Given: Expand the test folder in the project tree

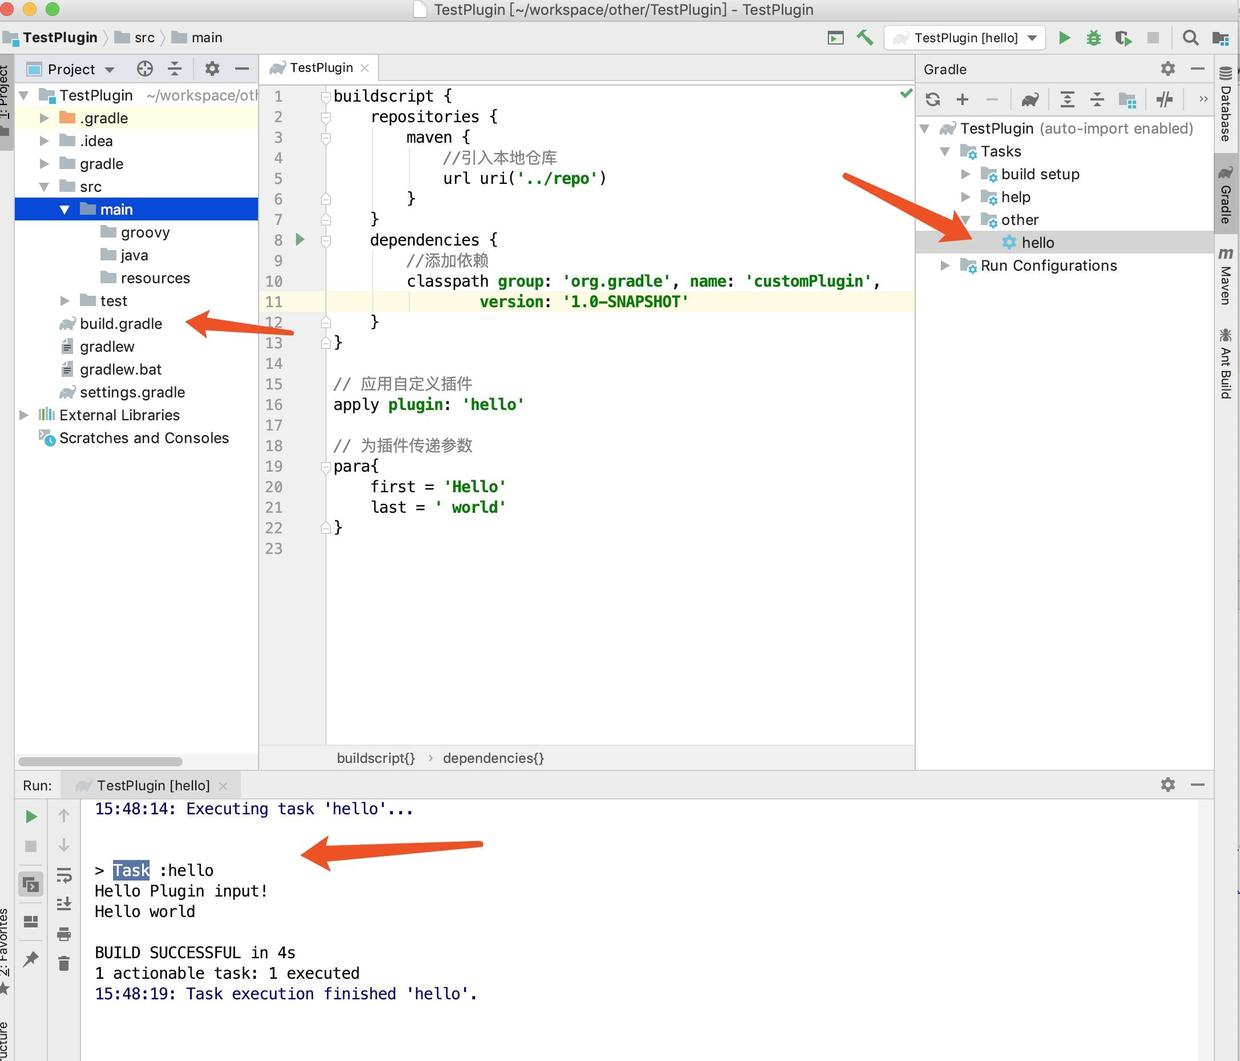Looking at the screenshot, I should pyautogui.click(x=65, y=301).
